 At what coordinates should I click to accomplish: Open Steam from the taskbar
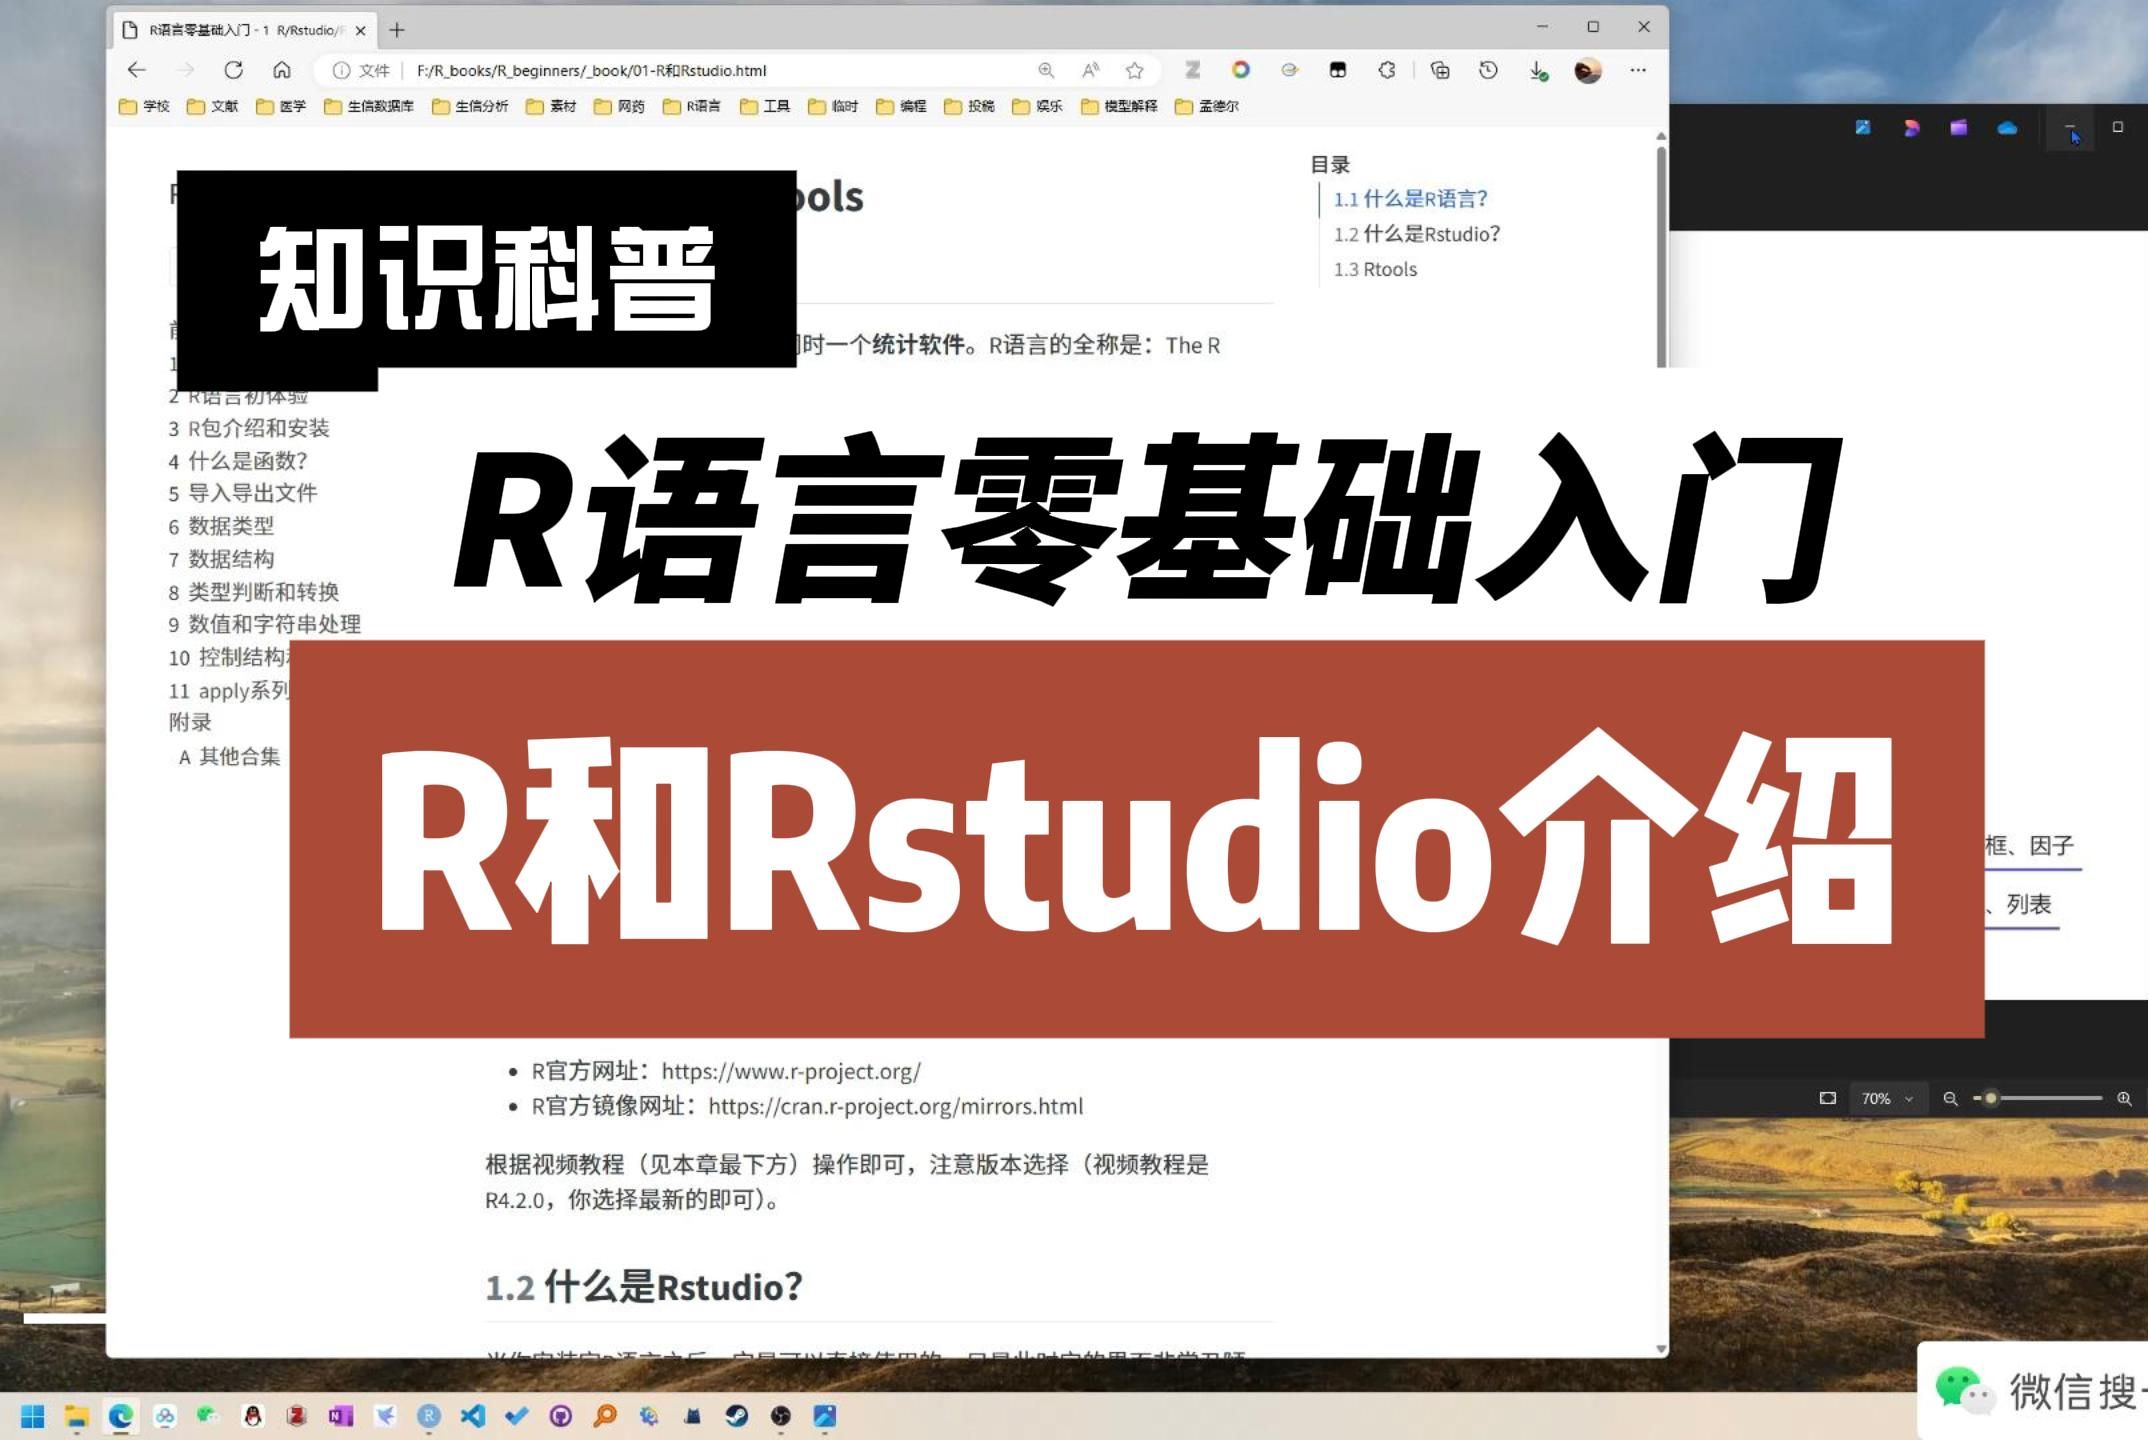pos(737,1416)
